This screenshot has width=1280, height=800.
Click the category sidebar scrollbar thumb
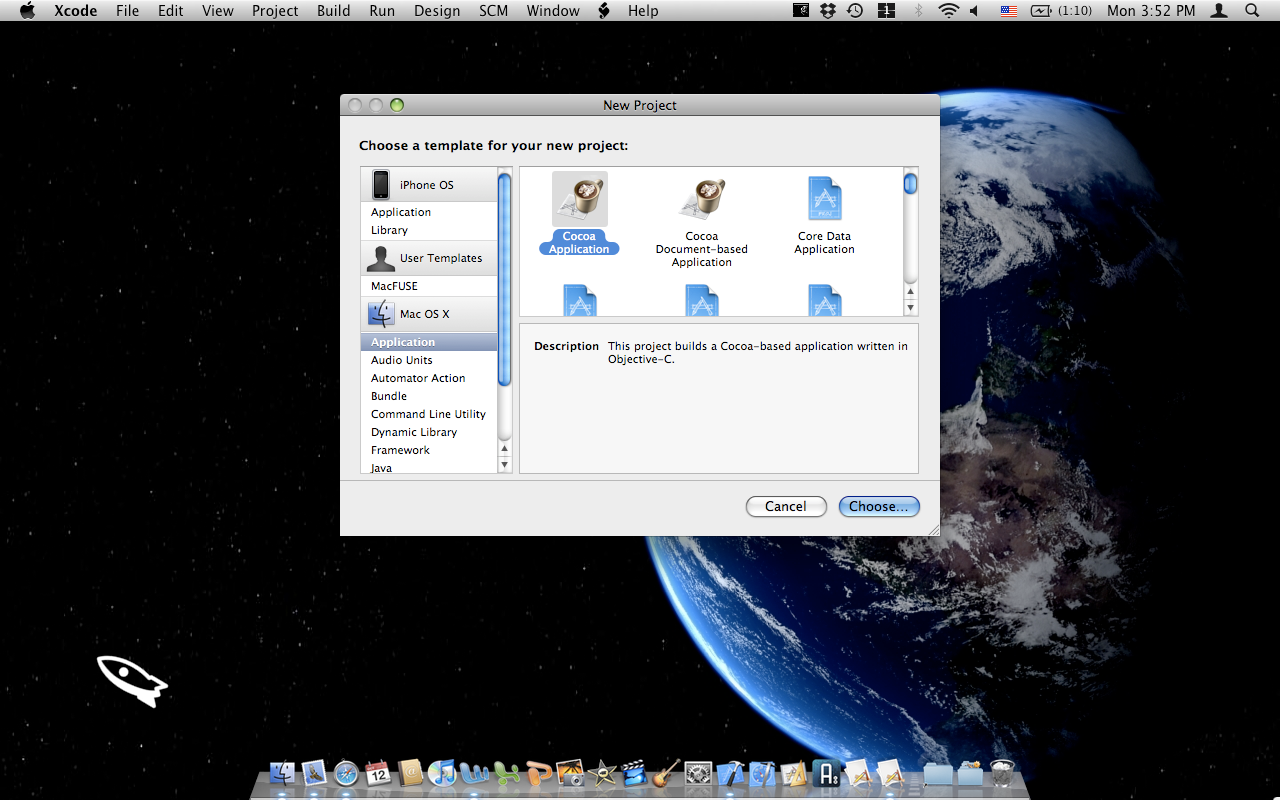pos(504,278)
